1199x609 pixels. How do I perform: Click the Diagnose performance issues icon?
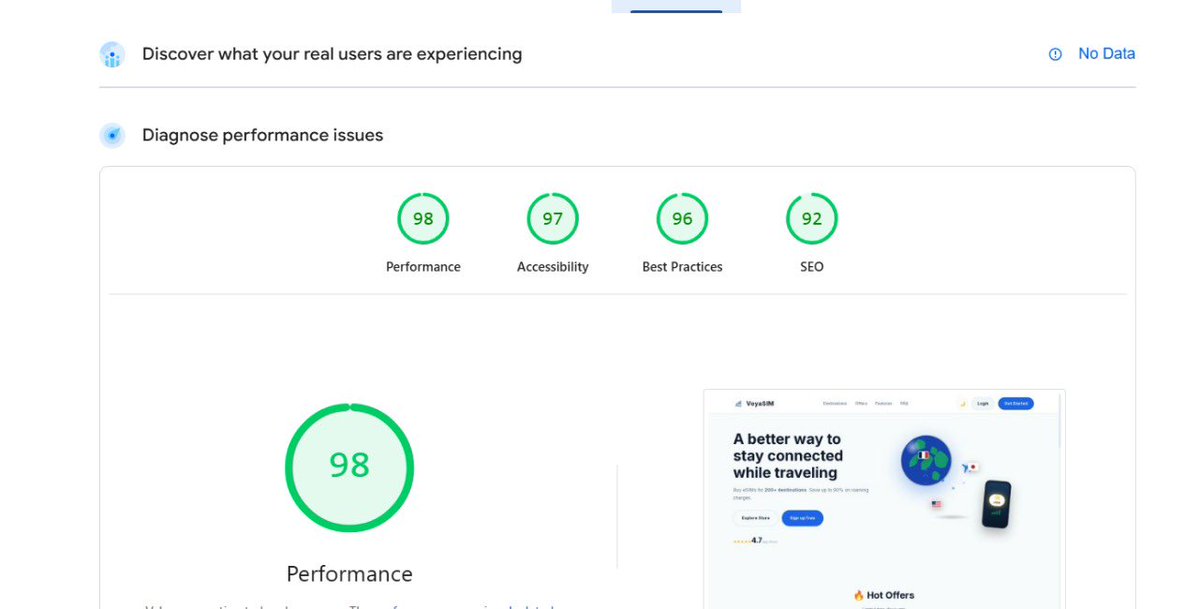(112, 135)
